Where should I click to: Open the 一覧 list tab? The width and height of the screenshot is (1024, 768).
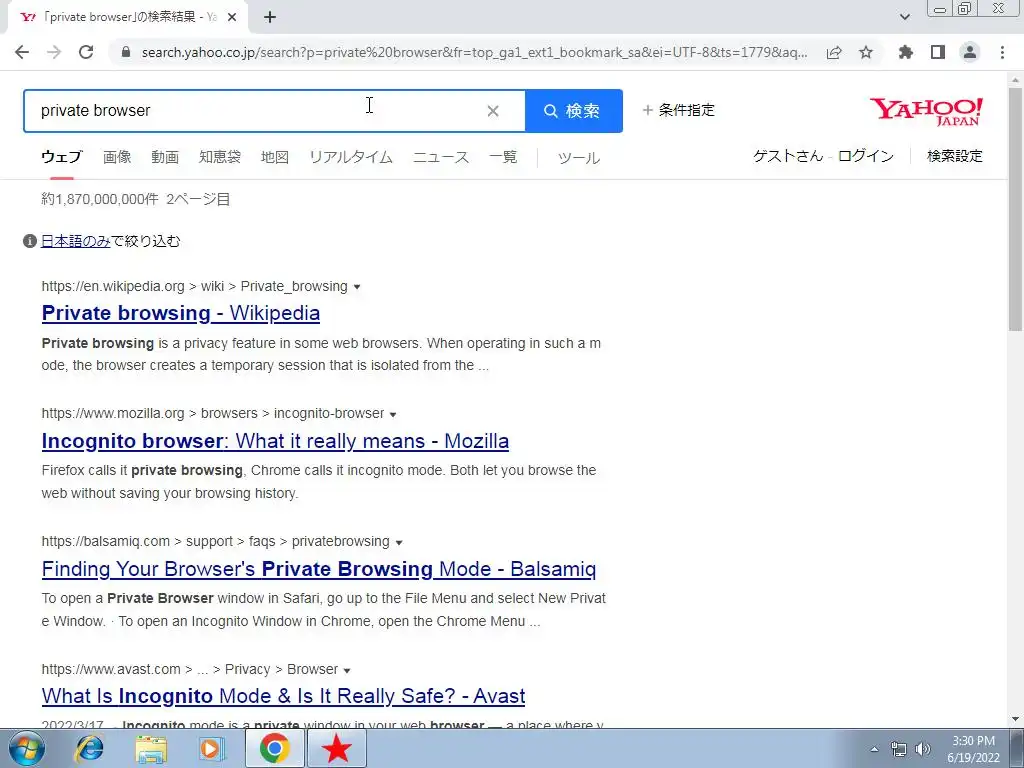[503, 157]
